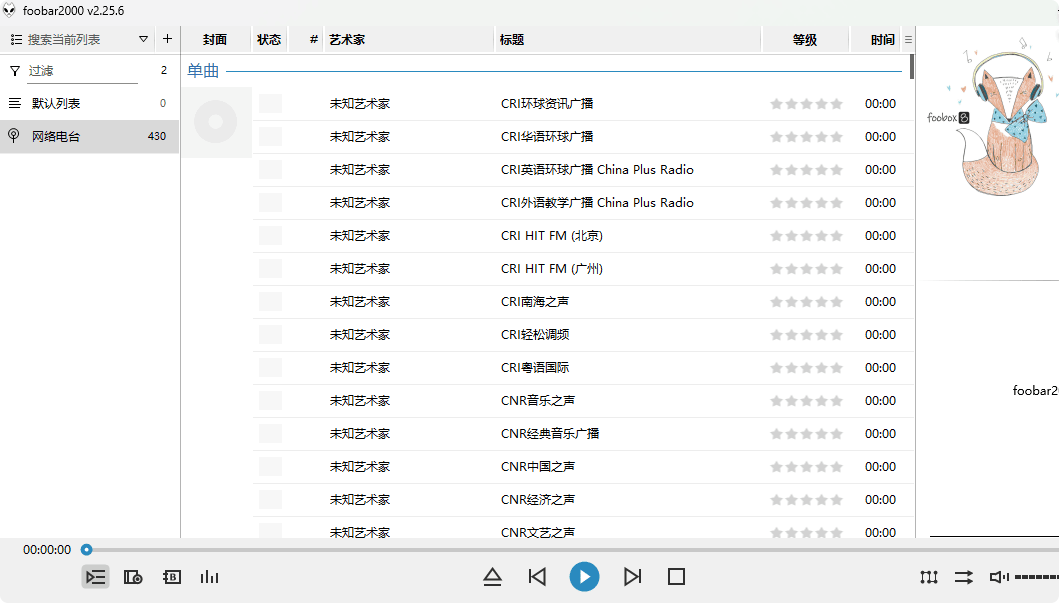Skip to previous track
Viewport: 1059px width, 603px height.
tap(537, 577)
